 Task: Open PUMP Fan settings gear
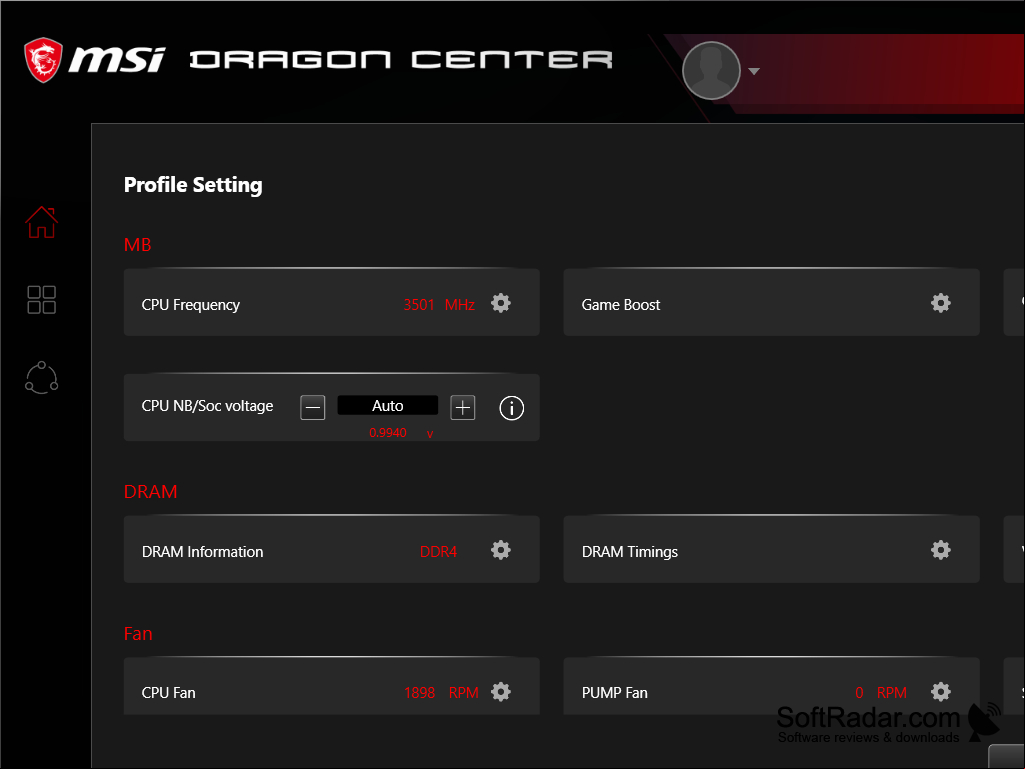941,692
